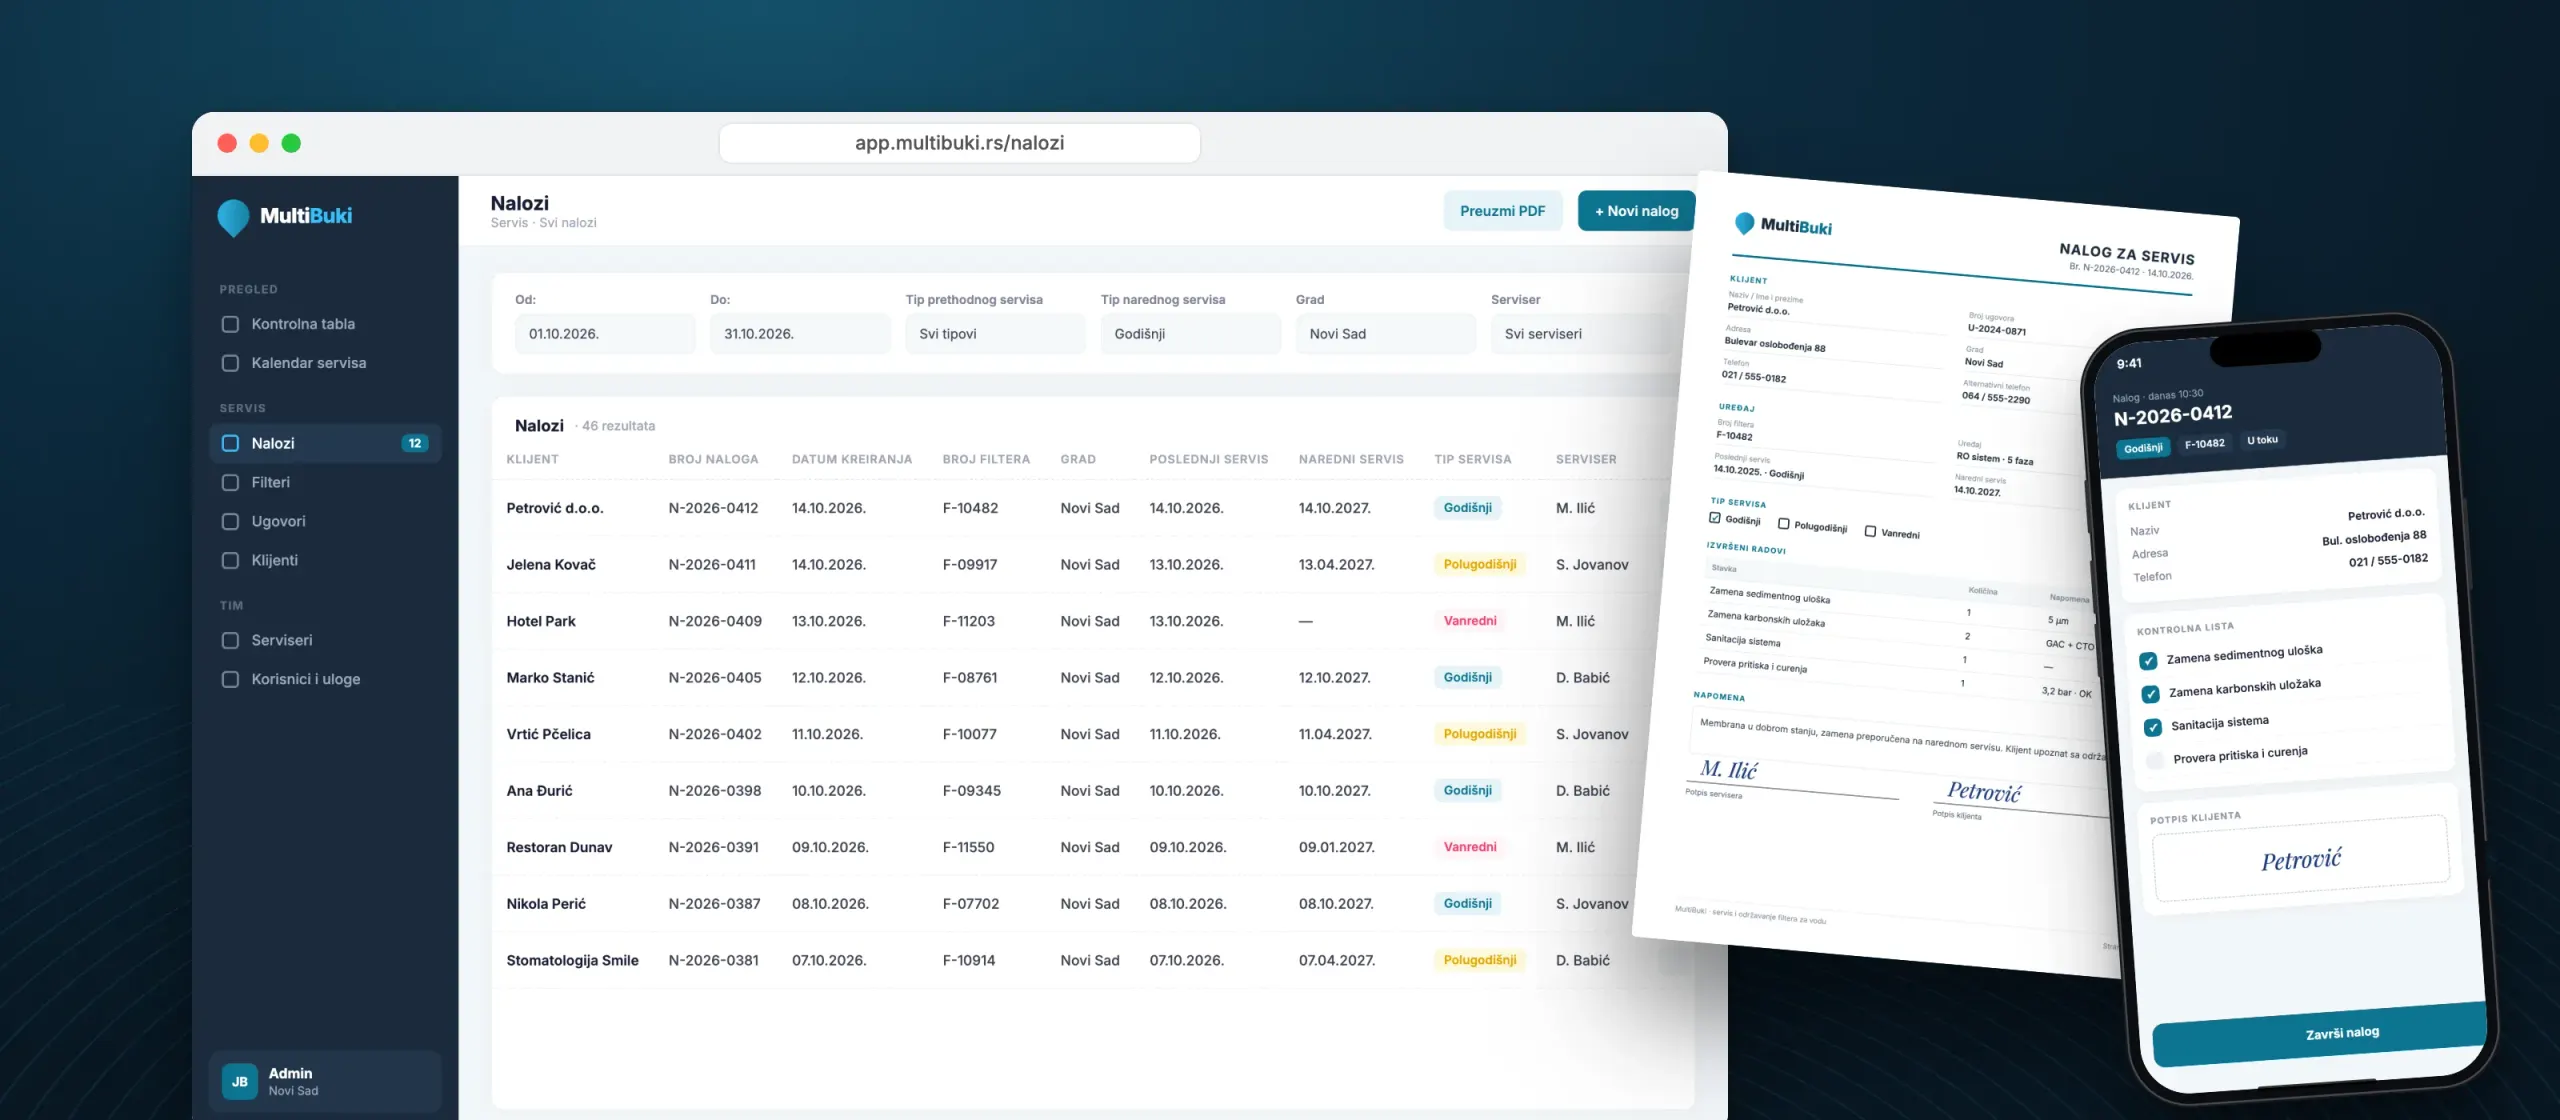
Task: Open Tip prethodnog servisa dropdown
Action: pos(995,334)
